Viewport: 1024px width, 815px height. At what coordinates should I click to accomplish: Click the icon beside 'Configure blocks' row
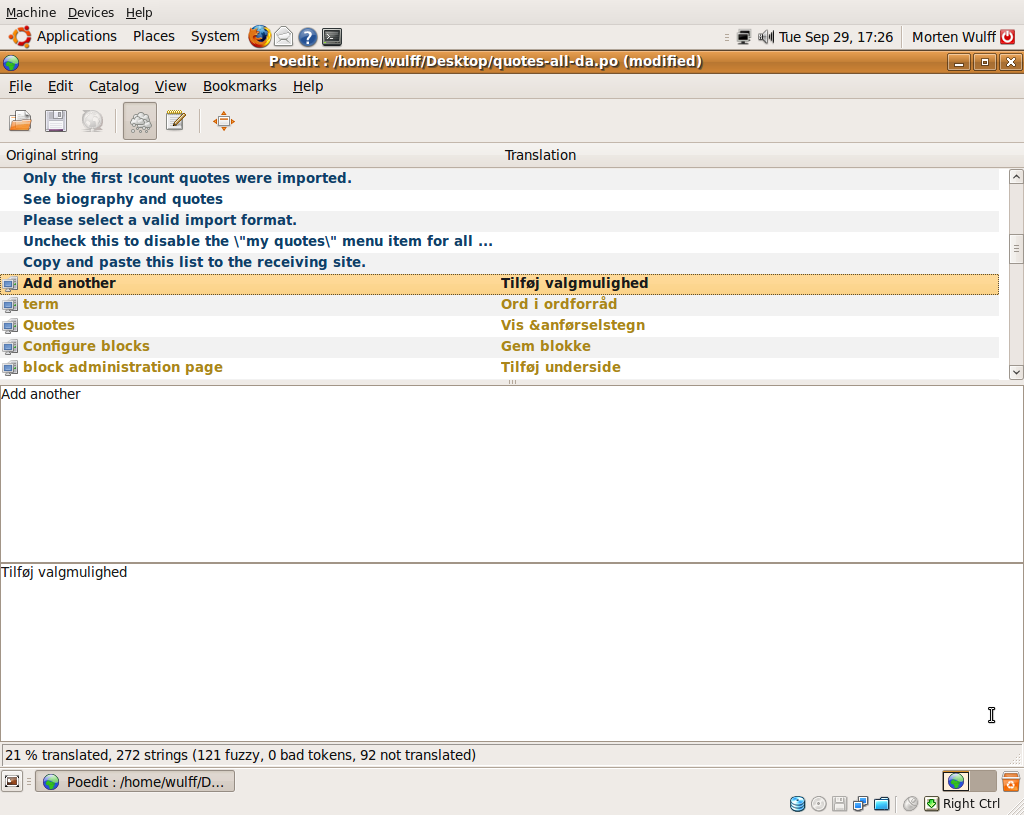tap(10, 347)
